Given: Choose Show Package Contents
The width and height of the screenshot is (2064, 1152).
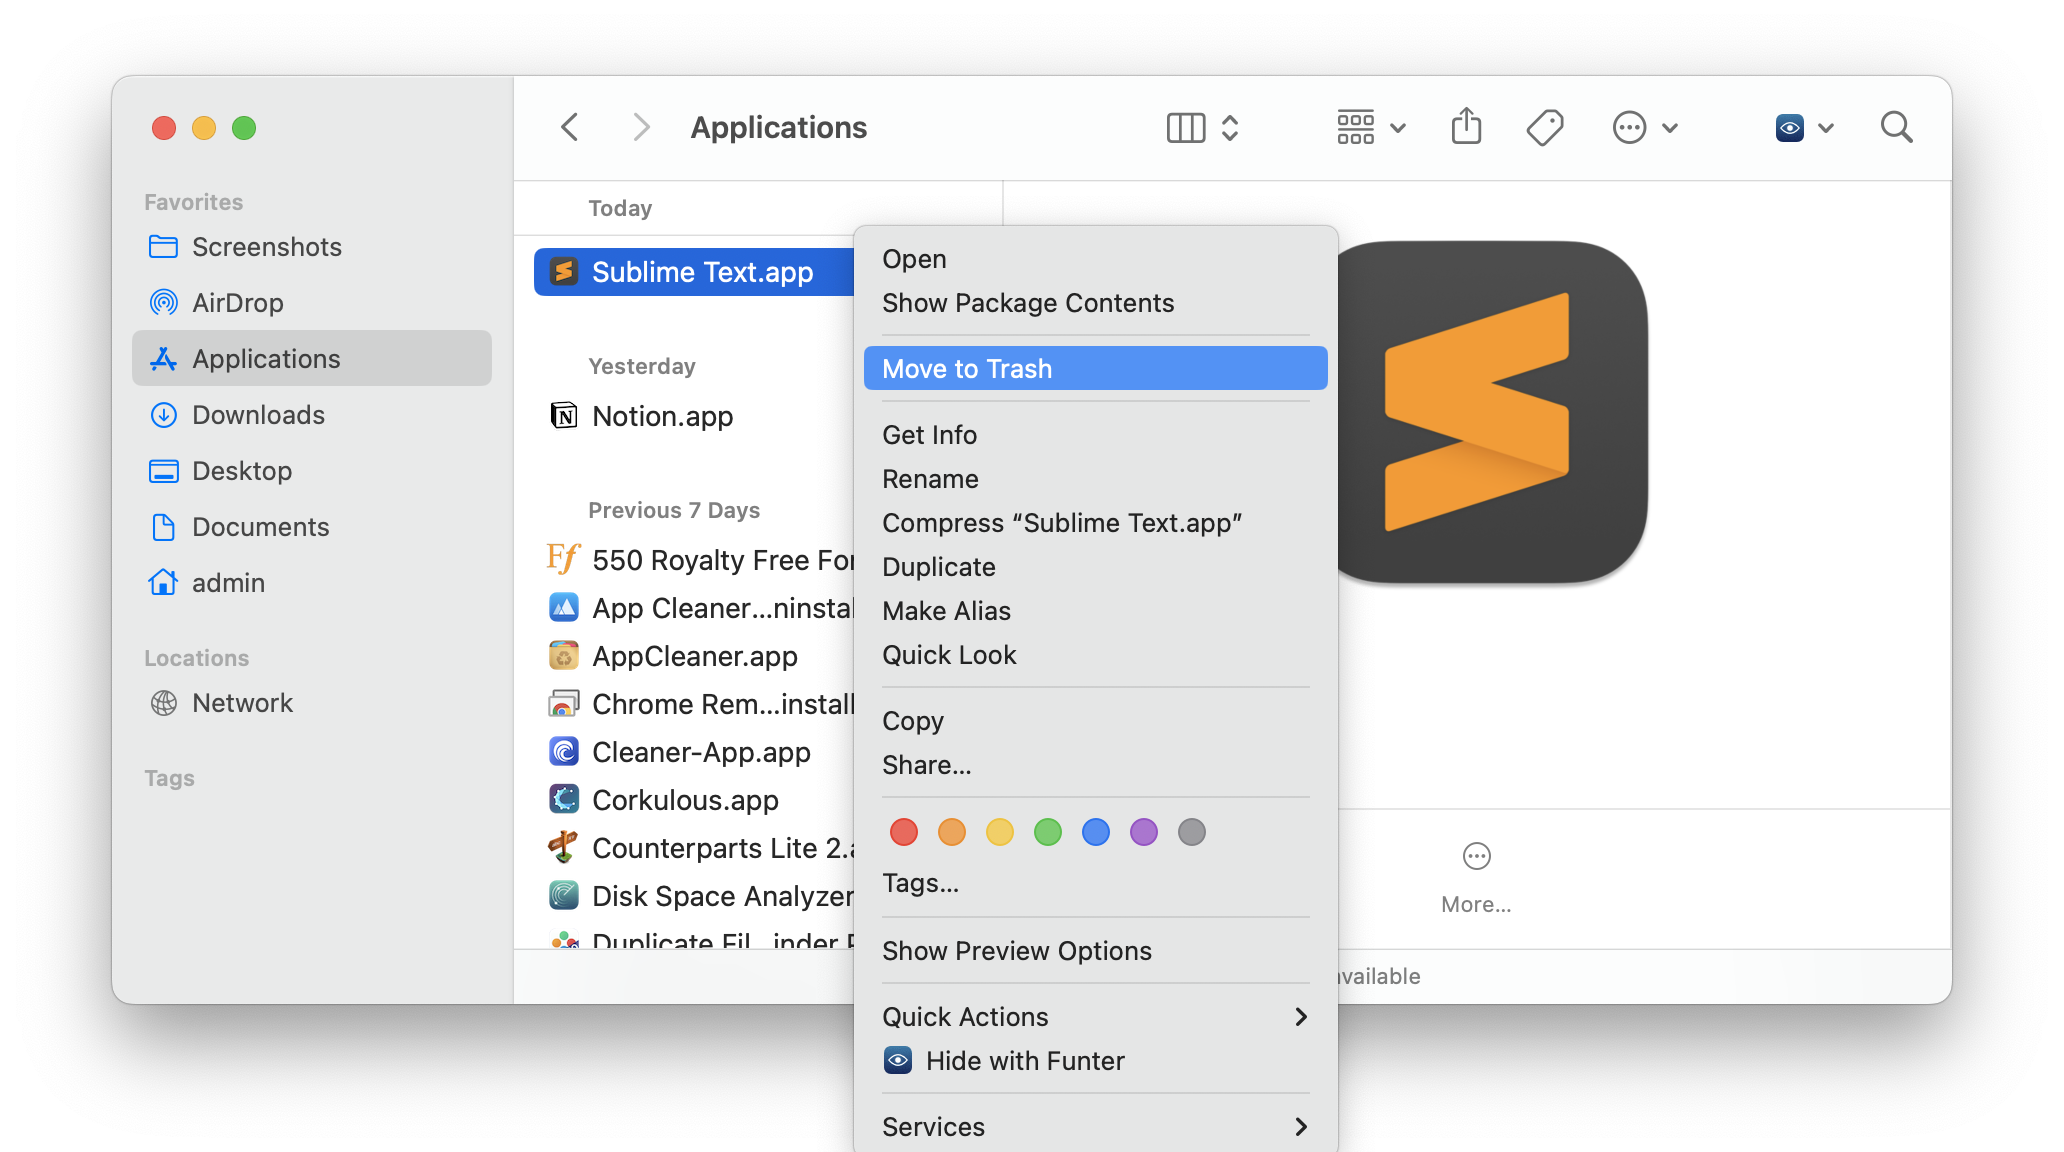Looking at the screenshot, I should 1096,303.
